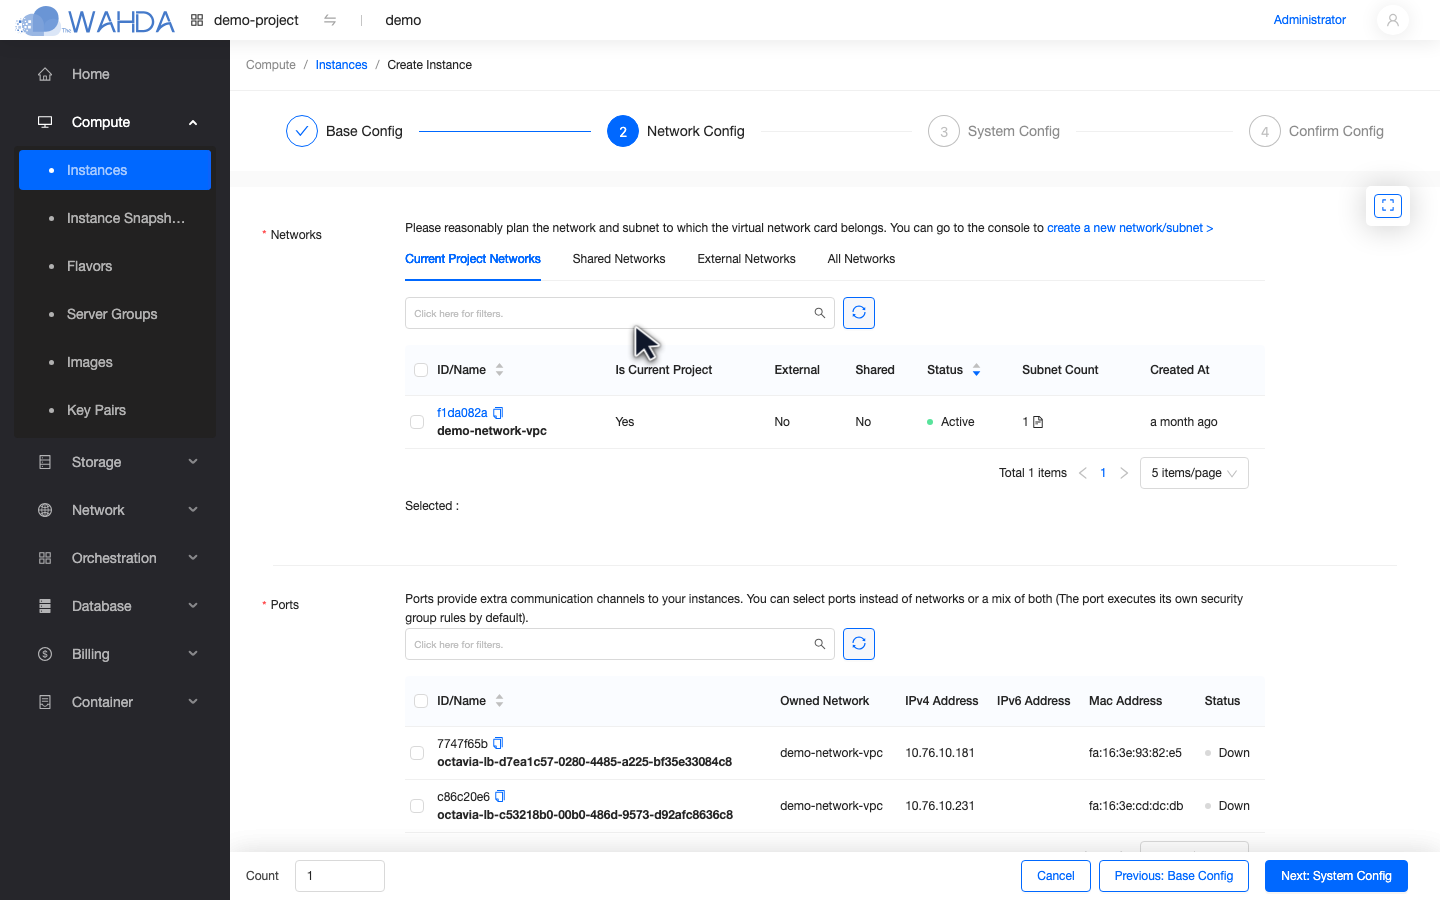This screenshot has height=900, width=1440.
Task: Toggle the fullscreen expand icon
Action: coord(1388,206)
